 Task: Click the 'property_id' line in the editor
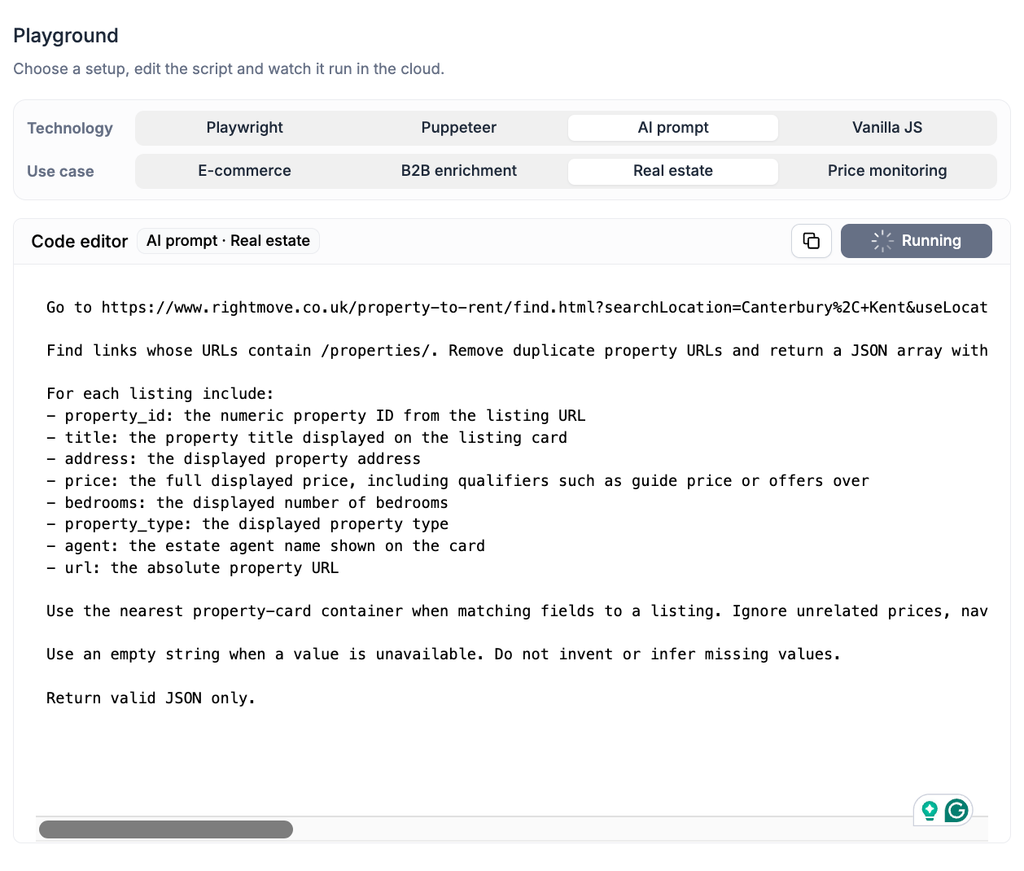point(315,416)
